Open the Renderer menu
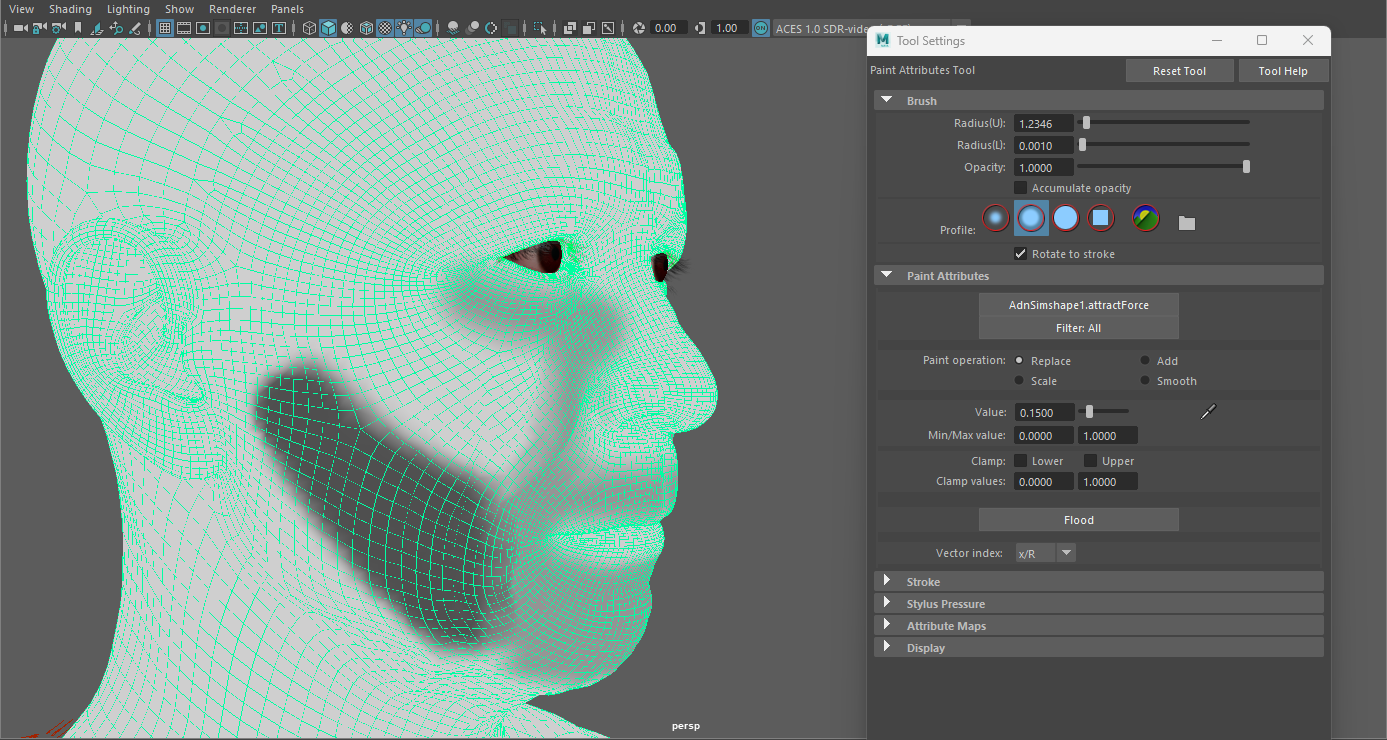 (x=232, y=9)
